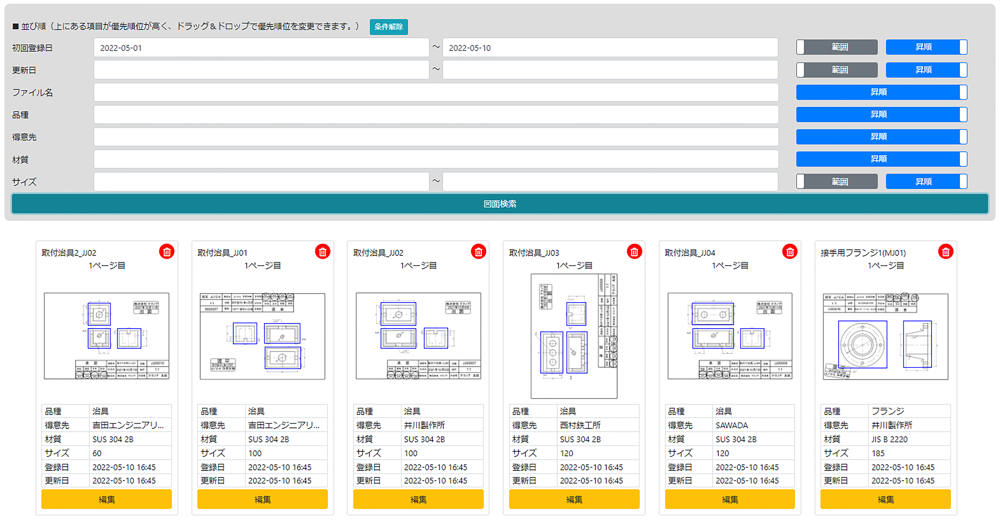1000x520 pixels.
Task: Click the 取付治具_JJ01 card title
Action: pyautogui.click(x=223, y=253)
